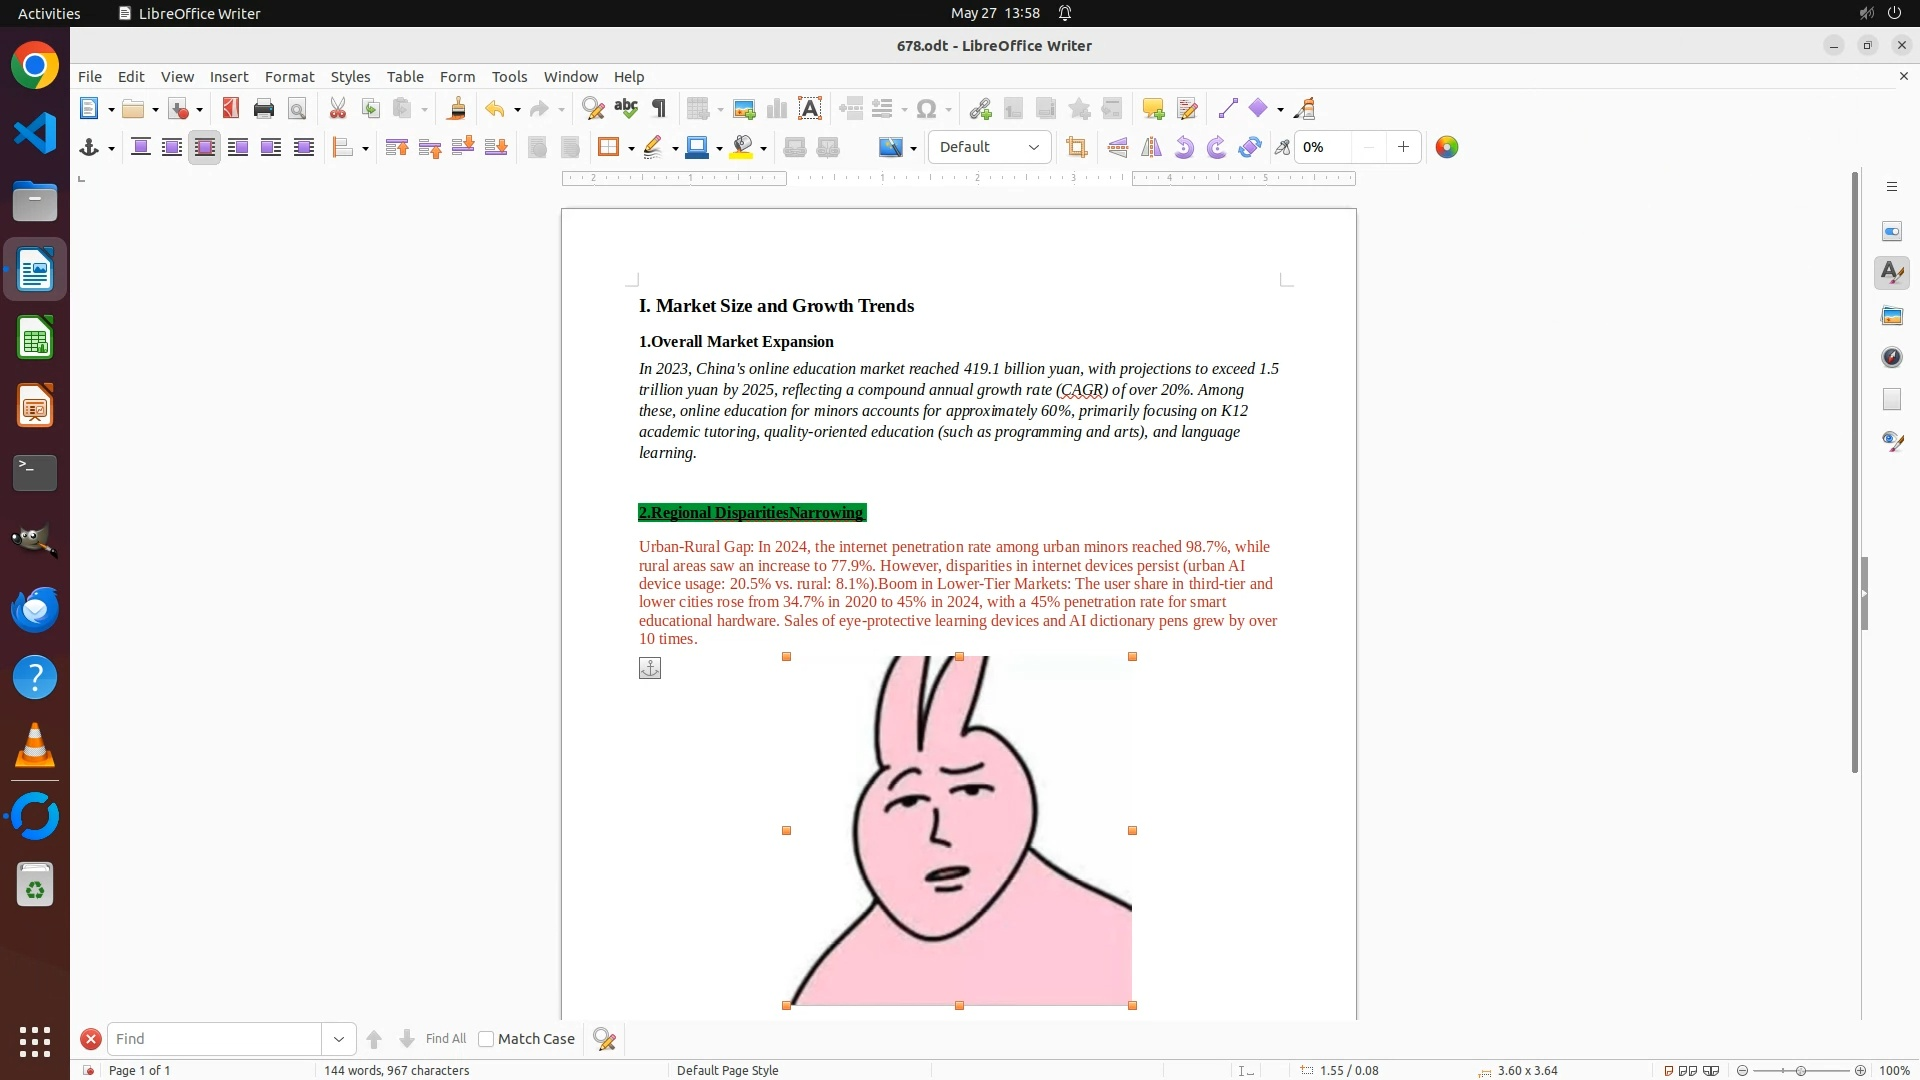Click into the Find text field
Image resolution: width=1920 pixels, height=1080 pixels.
pos(214,1039)
